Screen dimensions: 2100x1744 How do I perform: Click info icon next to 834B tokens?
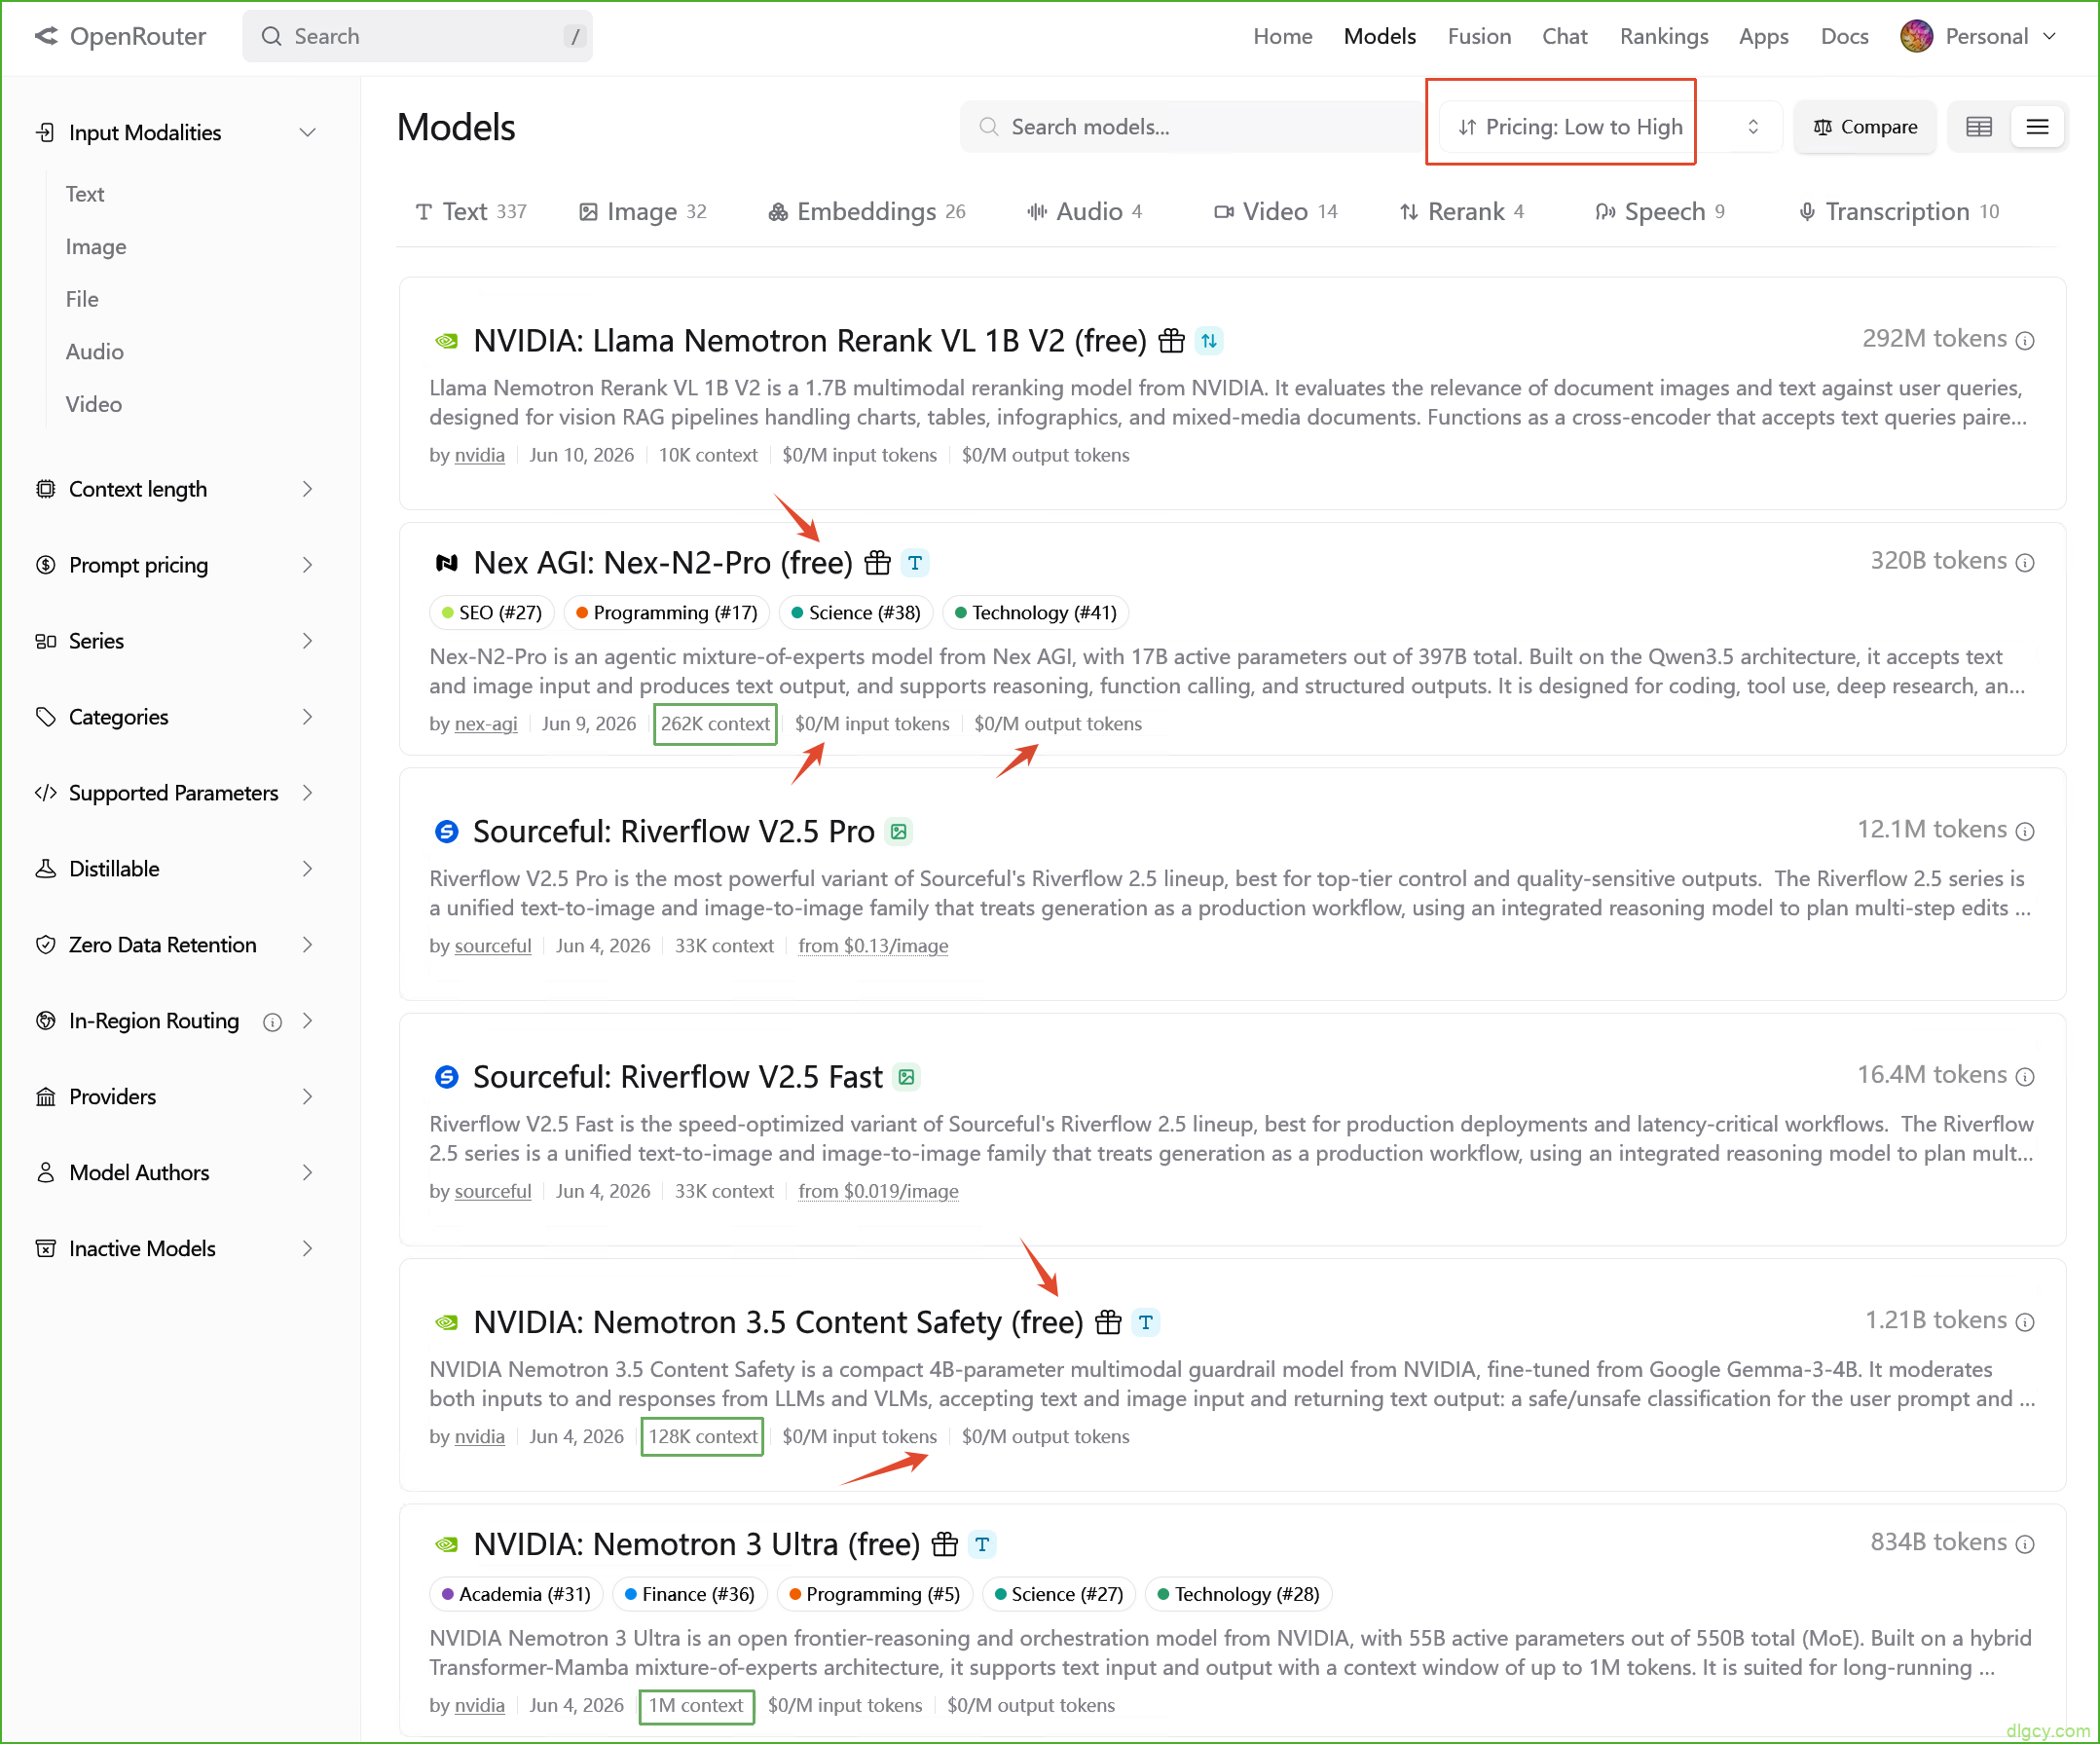click(2025, 1544)
